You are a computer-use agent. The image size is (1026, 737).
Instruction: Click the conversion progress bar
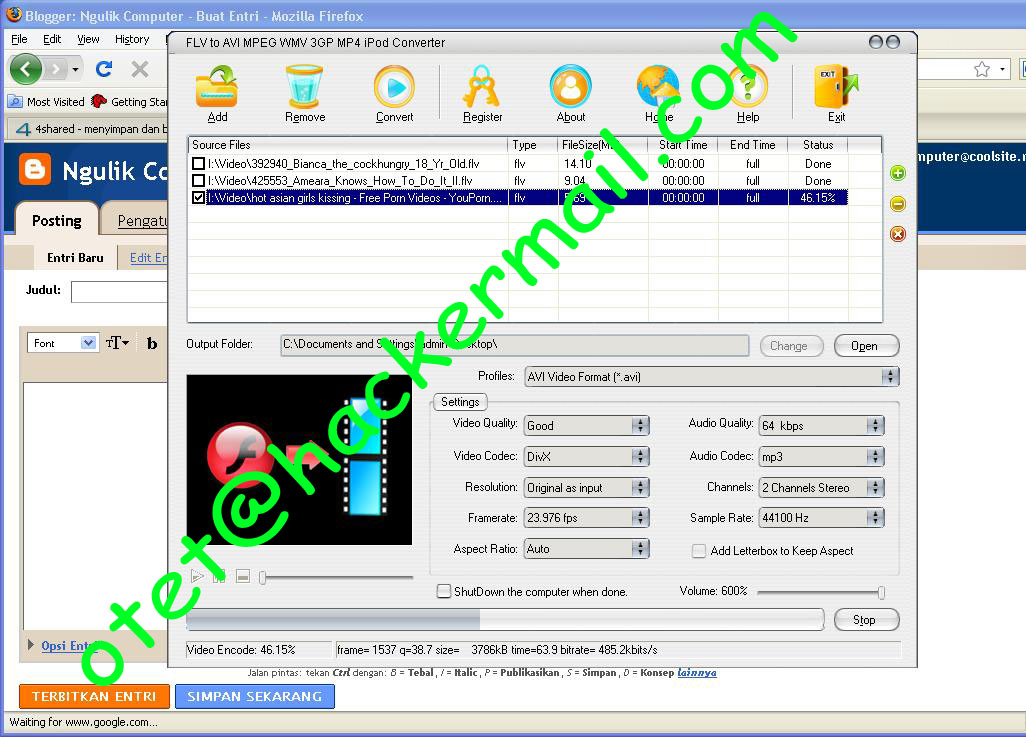[x=504, y=619]
